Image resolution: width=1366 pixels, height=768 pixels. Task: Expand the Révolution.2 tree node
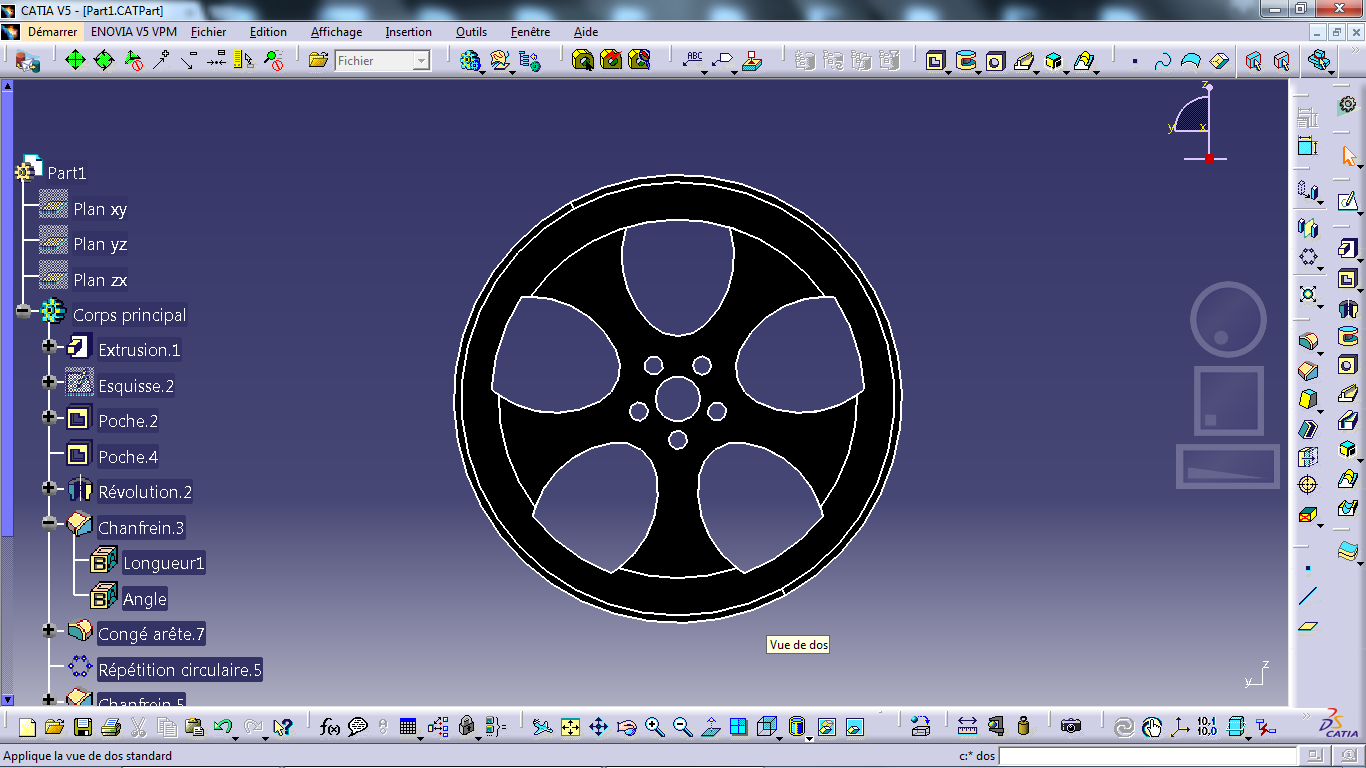click(x=49, y=488)
